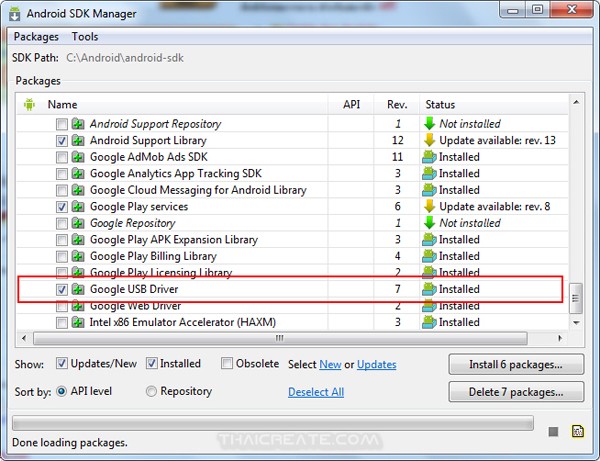Check the Google Repository checkbox
The image size is (600, 461).
(62, 223)
